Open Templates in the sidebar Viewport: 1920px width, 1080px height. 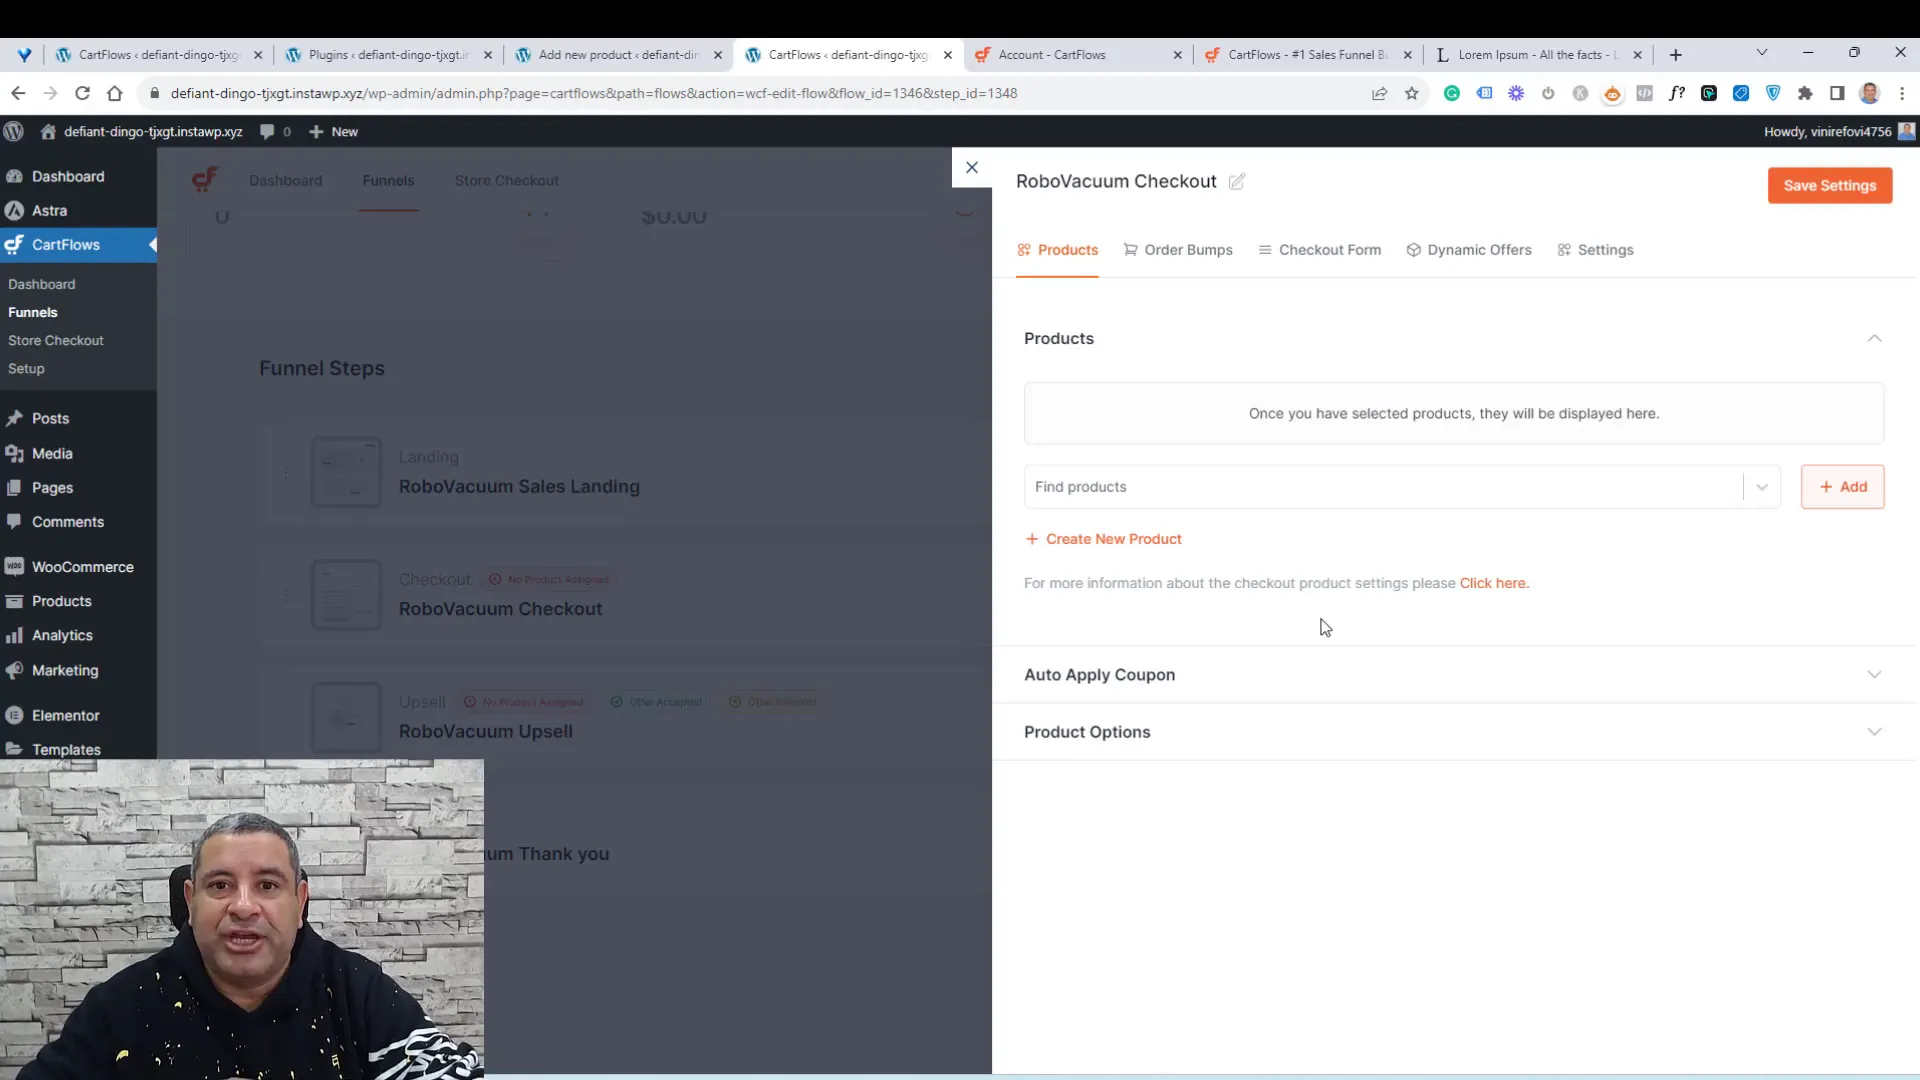pyautogui.click(x=66, y=749)
